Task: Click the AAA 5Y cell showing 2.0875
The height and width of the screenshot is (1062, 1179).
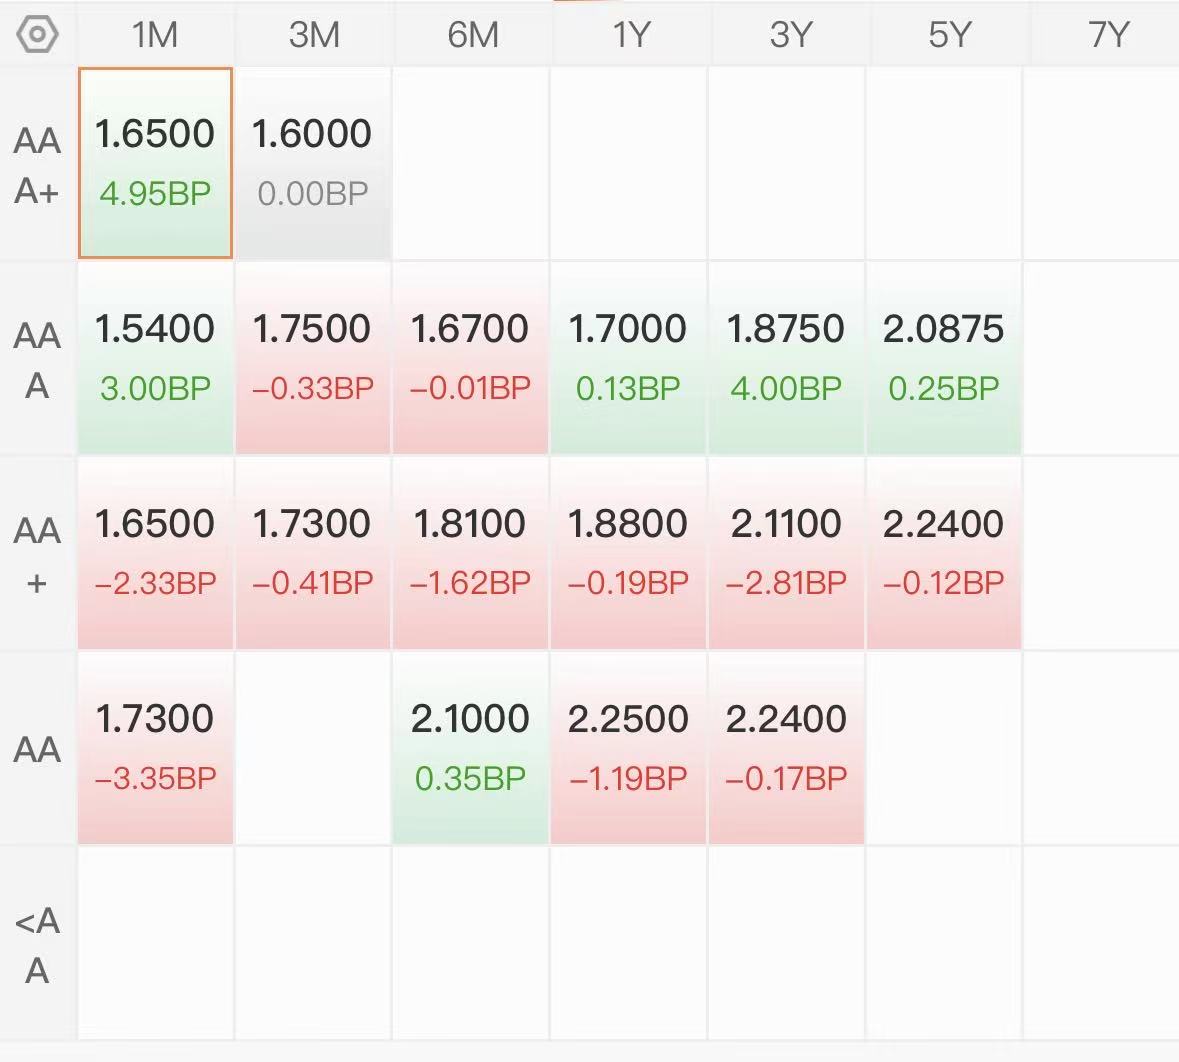Action: pos(944,358)
